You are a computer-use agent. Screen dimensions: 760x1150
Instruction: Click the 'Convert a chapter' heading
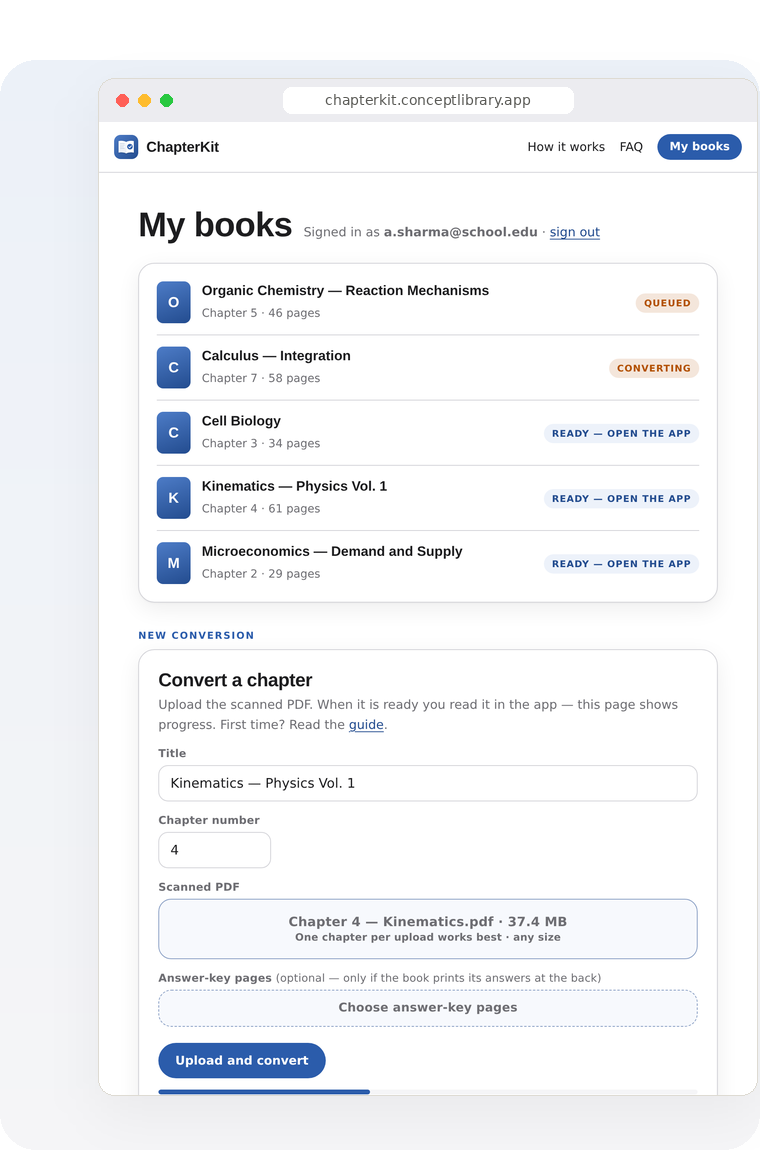tap(235, 680)
